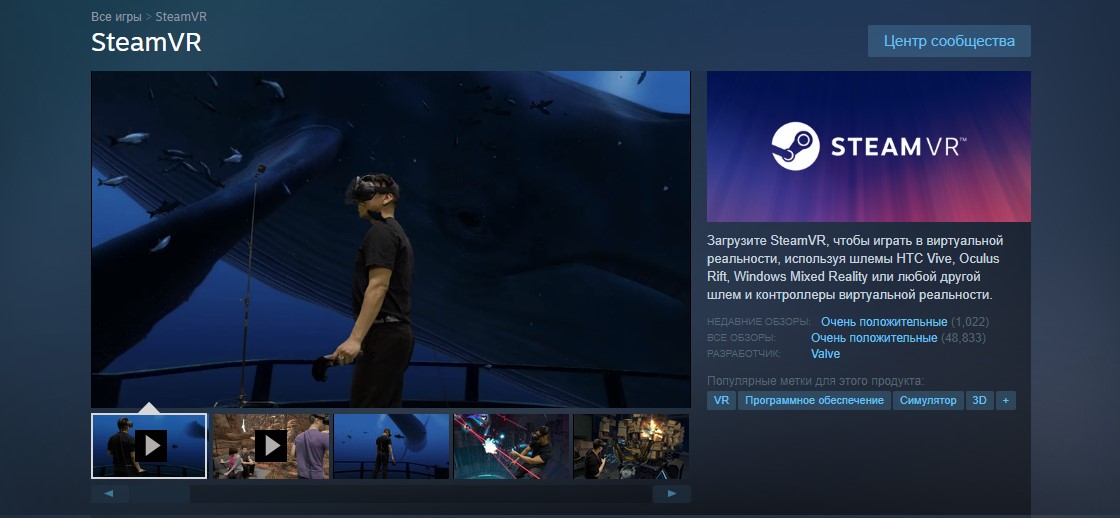Click the SteamVR breadcrumb link

tap(181, 16)
